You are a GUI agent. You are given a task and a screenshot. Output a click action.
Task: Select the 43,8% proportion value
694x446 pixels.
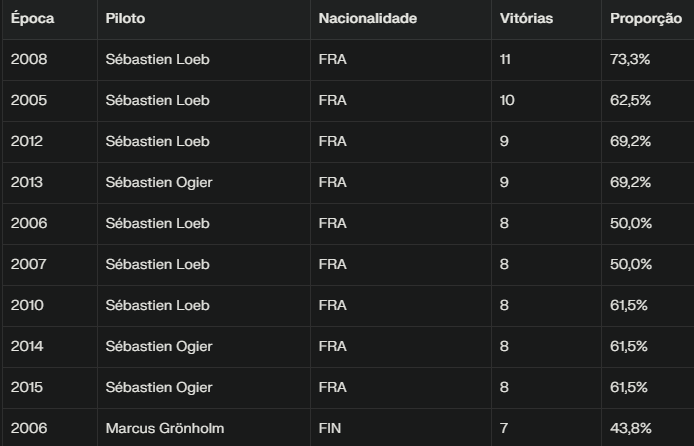coord(631,428)
